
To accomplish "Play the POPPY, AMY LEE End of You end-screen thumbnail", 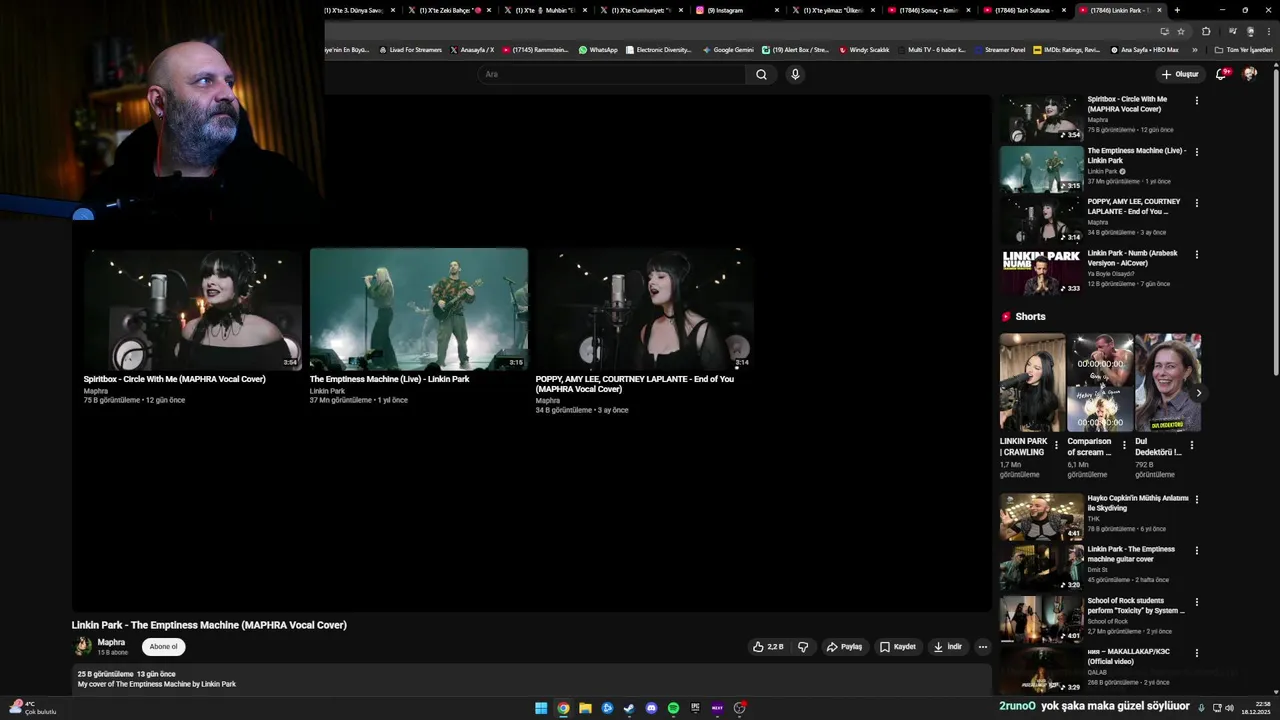I will 644,309.
